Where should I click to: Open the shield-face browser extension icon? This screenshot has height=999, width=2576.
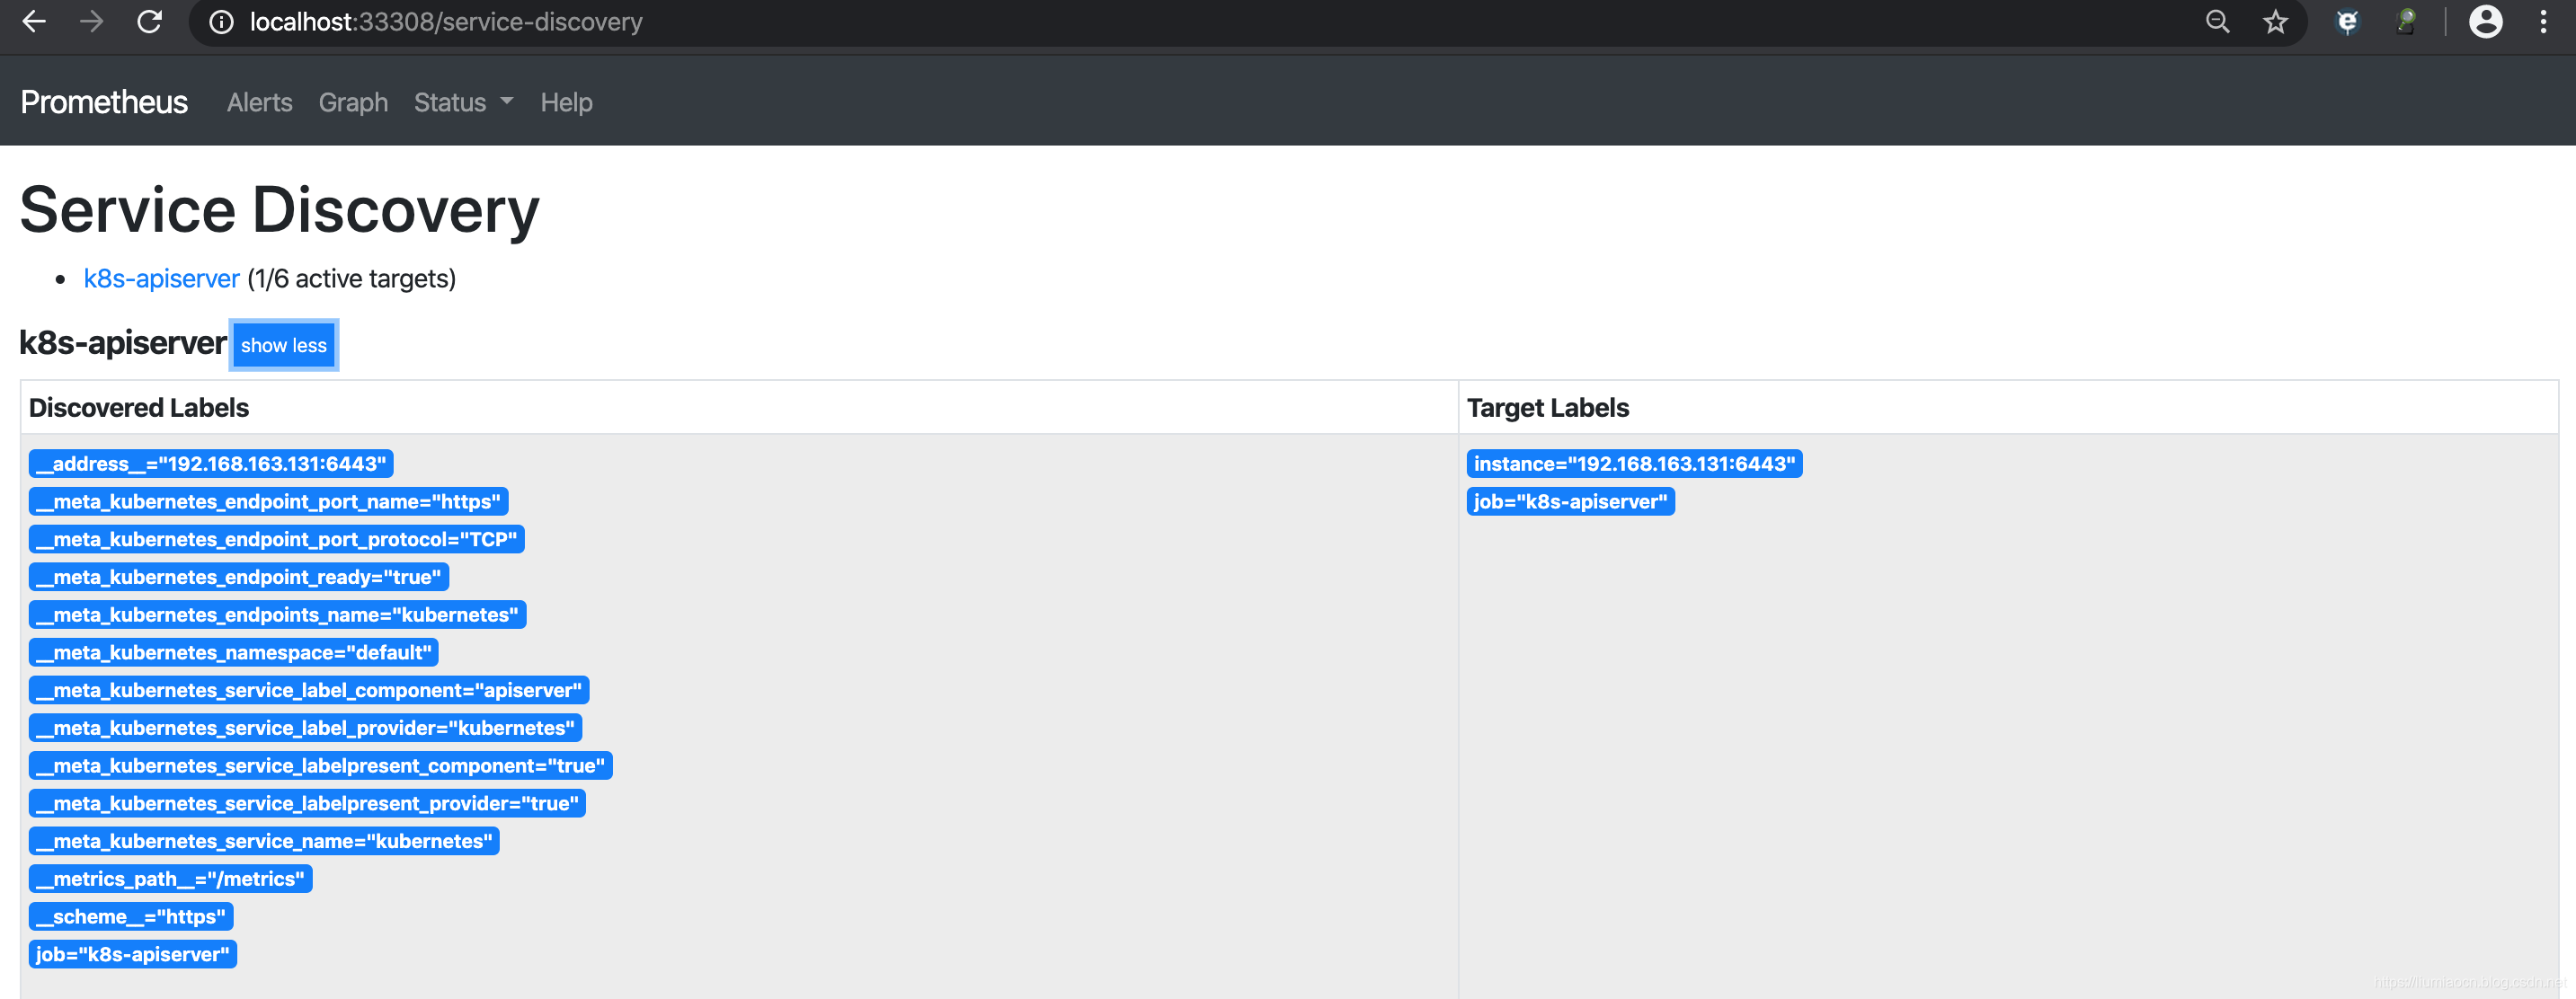tap(2347, 22)
